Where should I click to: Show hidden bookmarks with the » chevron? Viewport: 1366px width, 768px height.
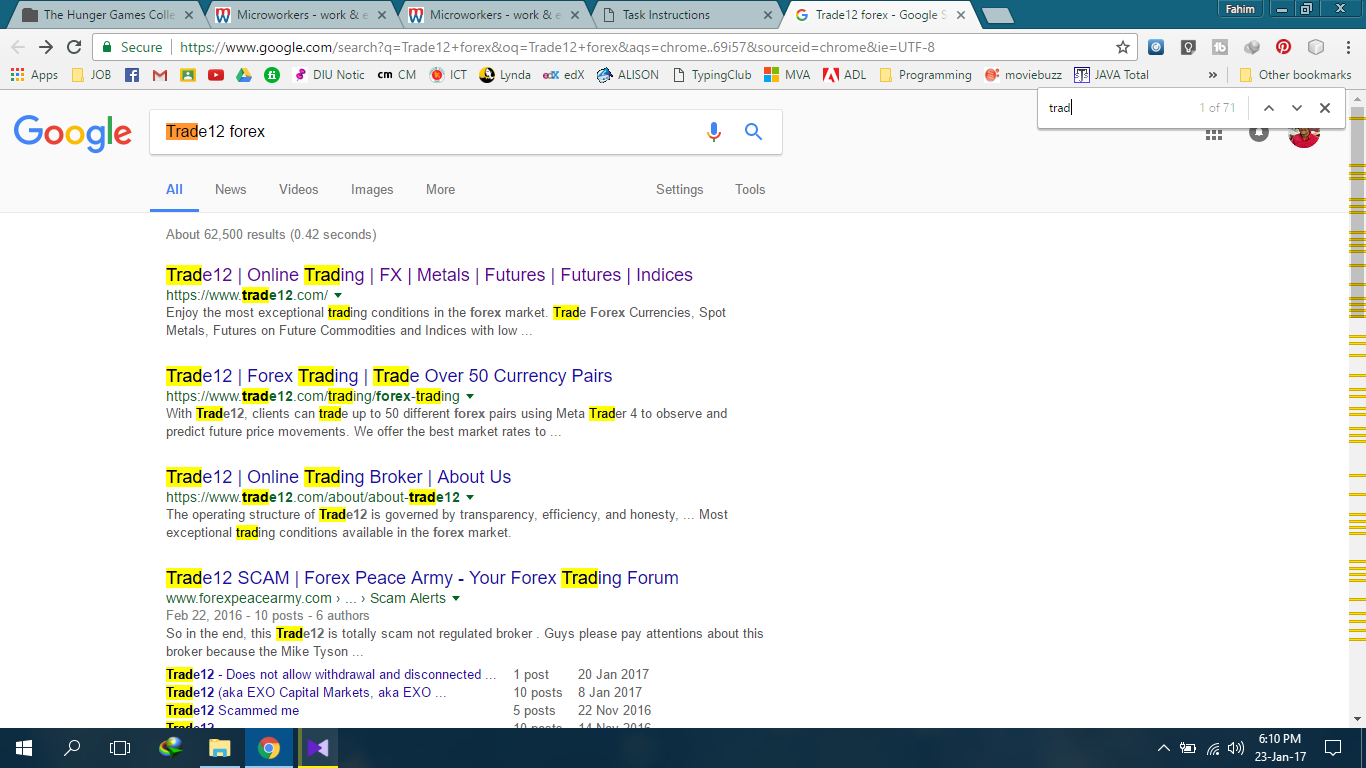[x=1213, y=75]
